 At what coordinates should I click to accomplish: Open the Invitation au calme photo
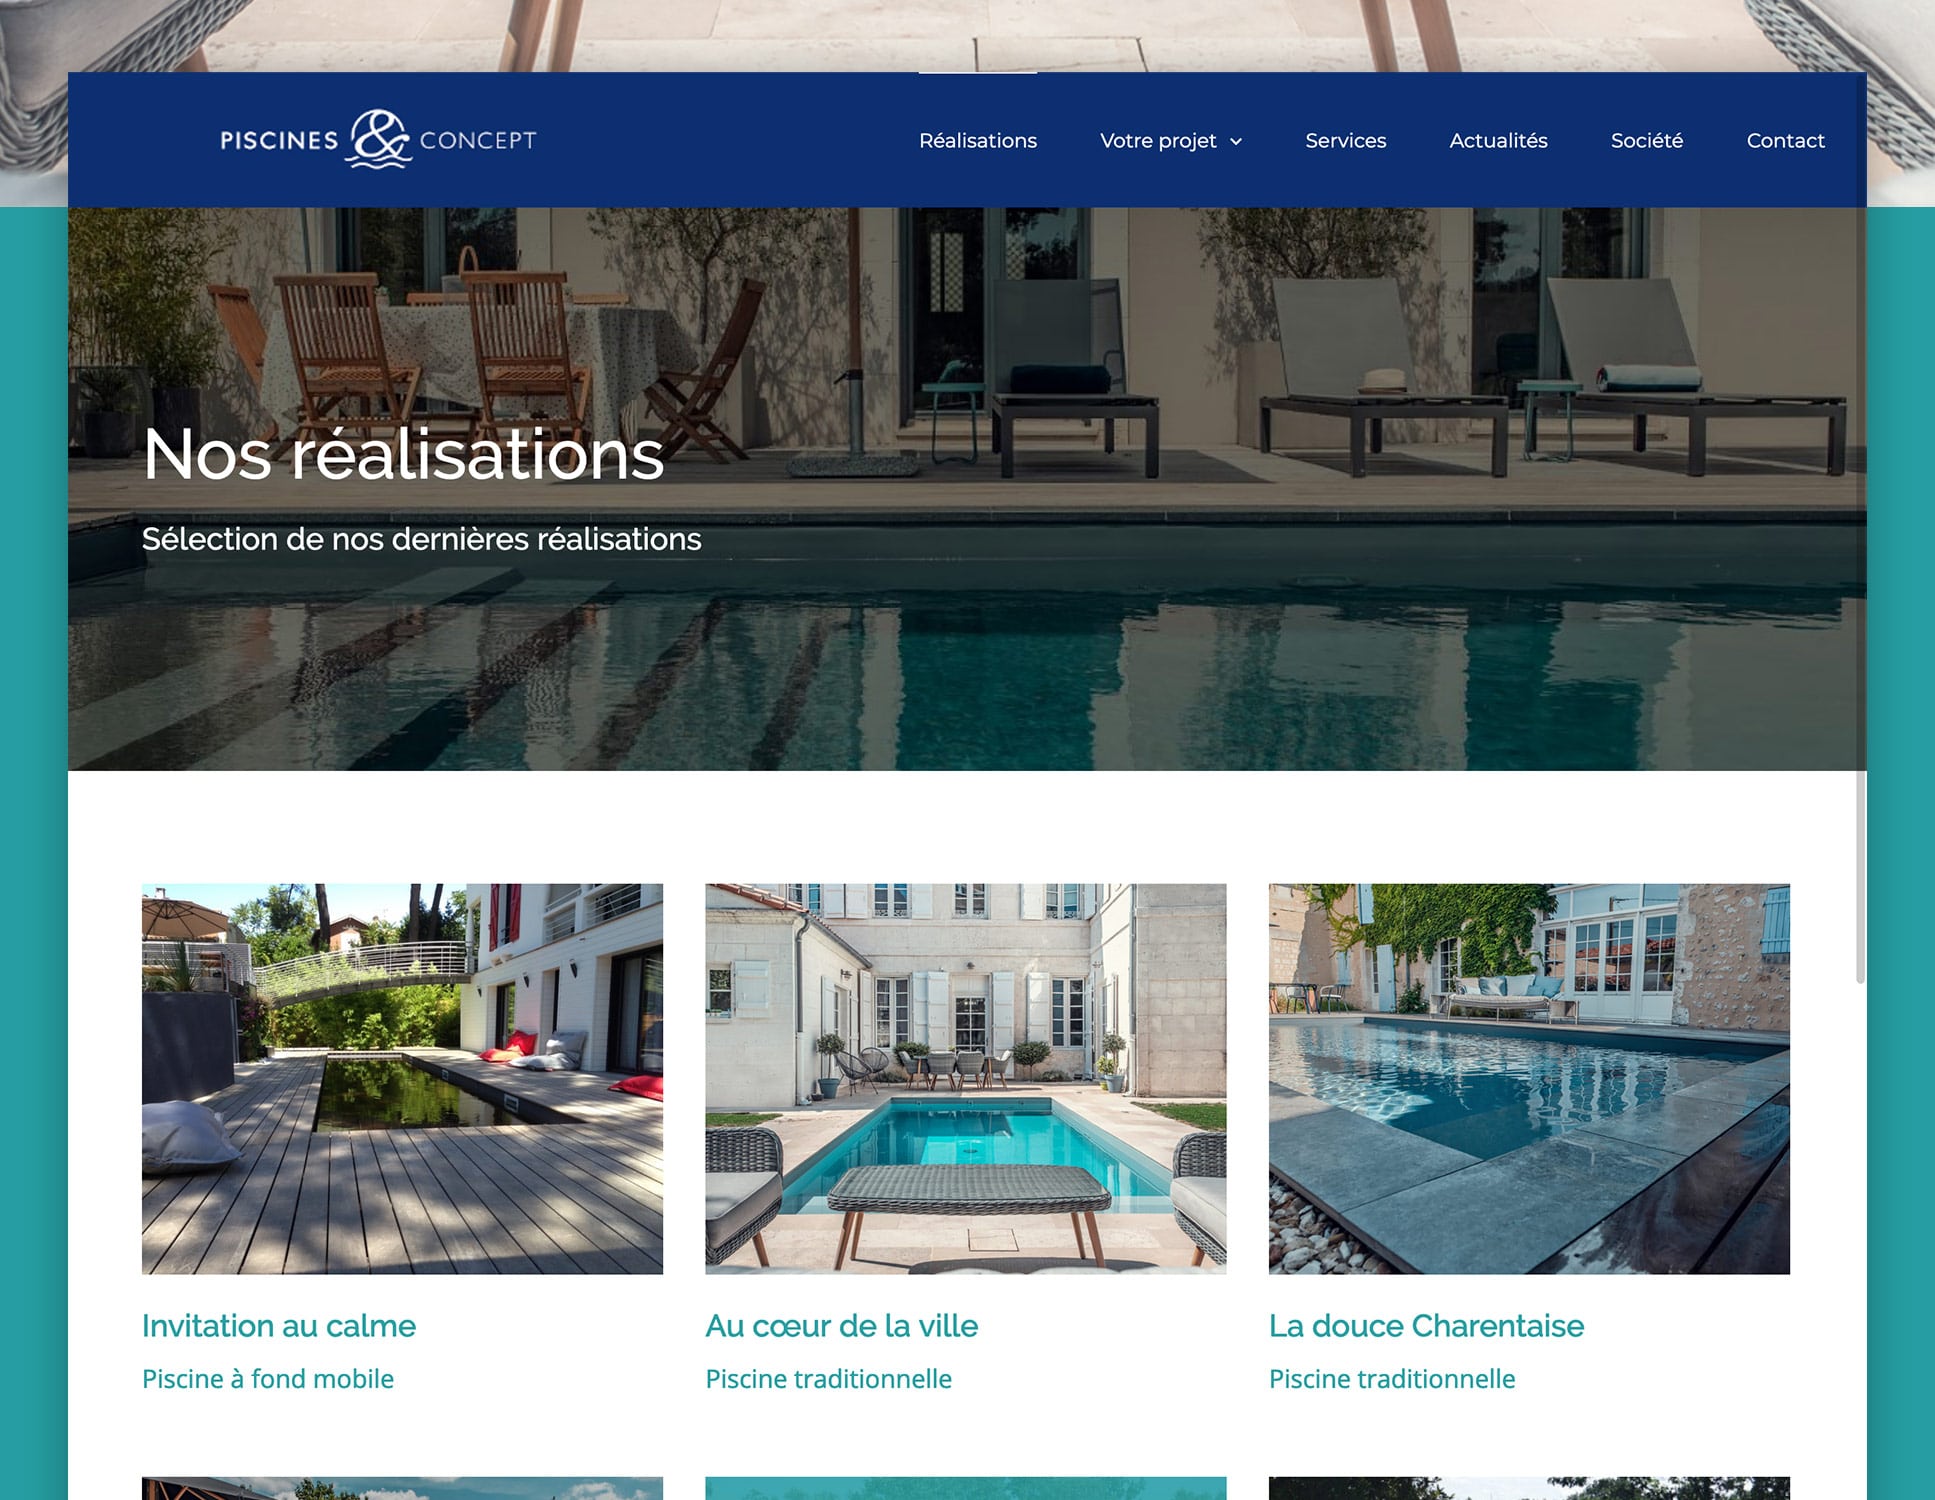(402, 1078)
